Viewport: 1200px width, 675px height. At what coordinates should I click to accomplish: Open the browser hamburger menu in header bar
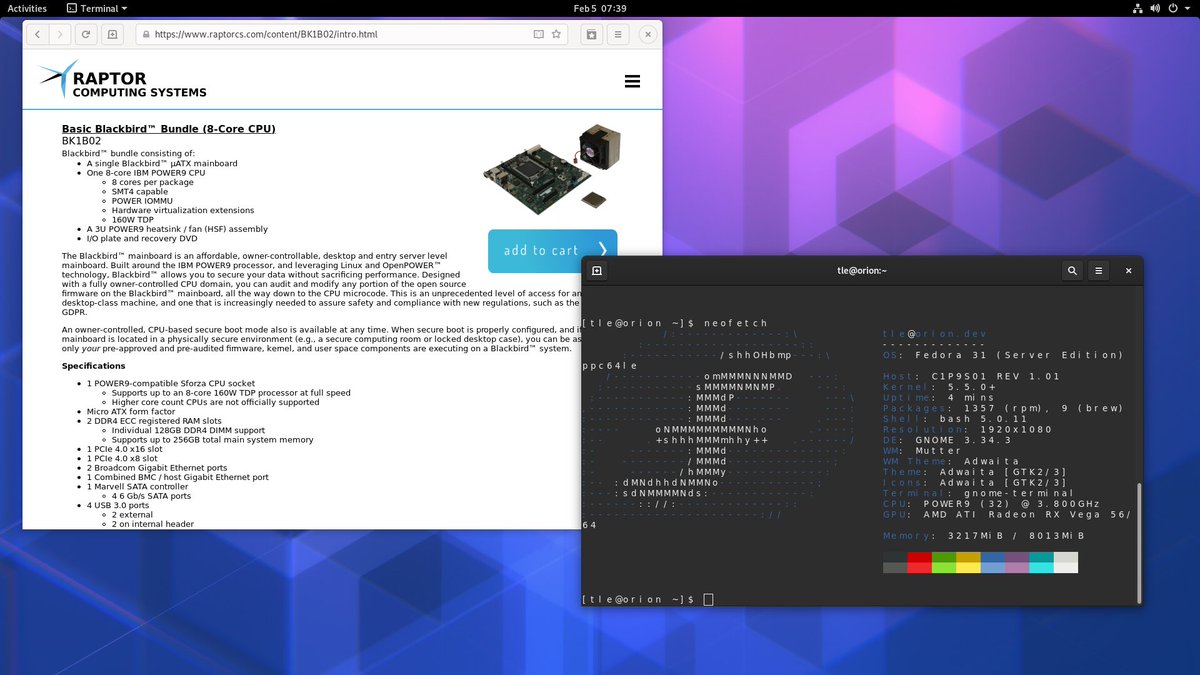coord(617,34)
